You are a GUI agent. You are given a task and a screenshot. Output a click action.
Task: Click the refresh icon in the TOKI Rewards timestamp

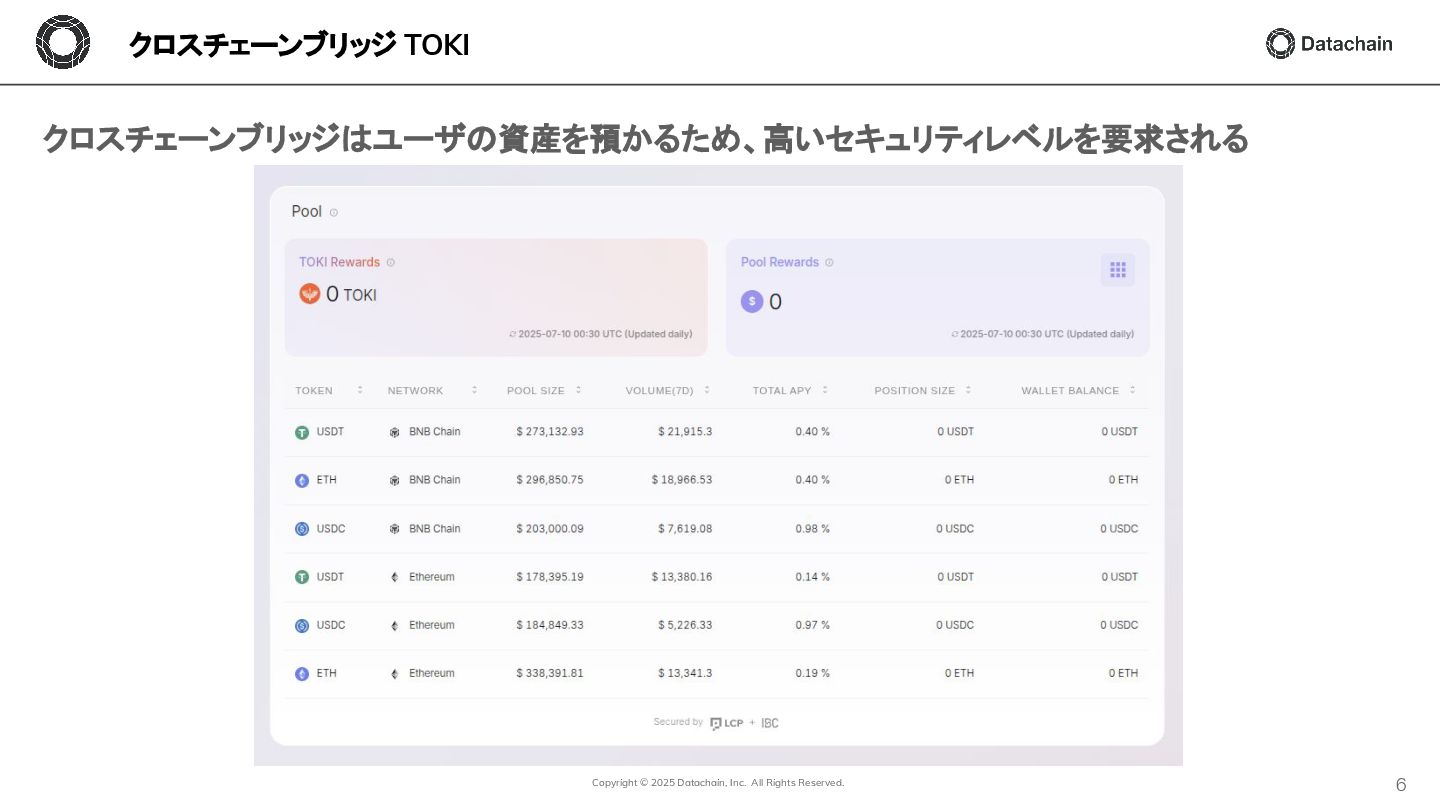pyautogui.click(x=513, y=334)
